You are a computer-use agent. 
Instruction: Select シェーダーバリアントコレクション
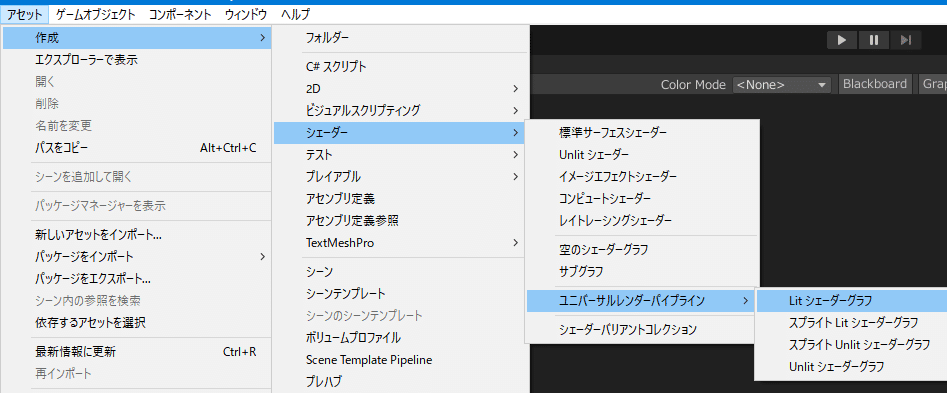pos(641,329)
